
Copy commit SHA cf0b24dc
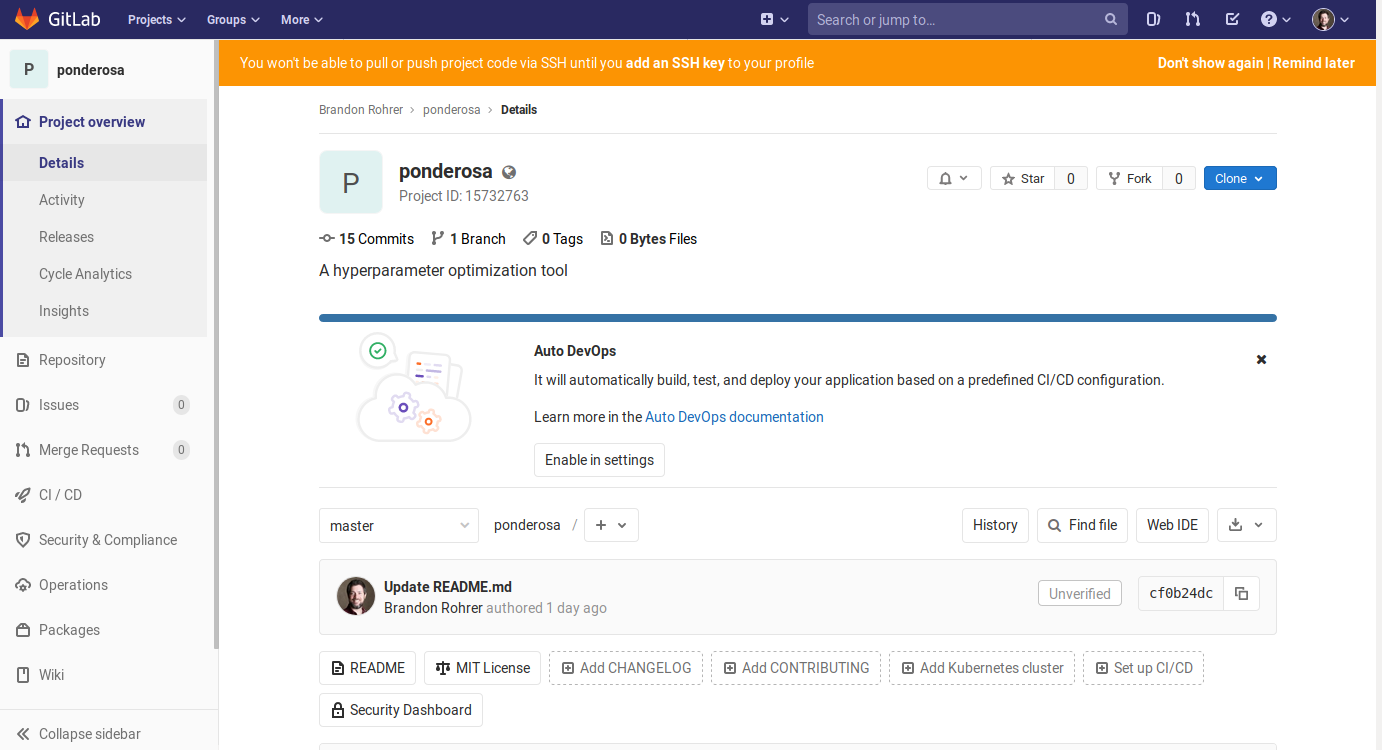pos(1241,593)
